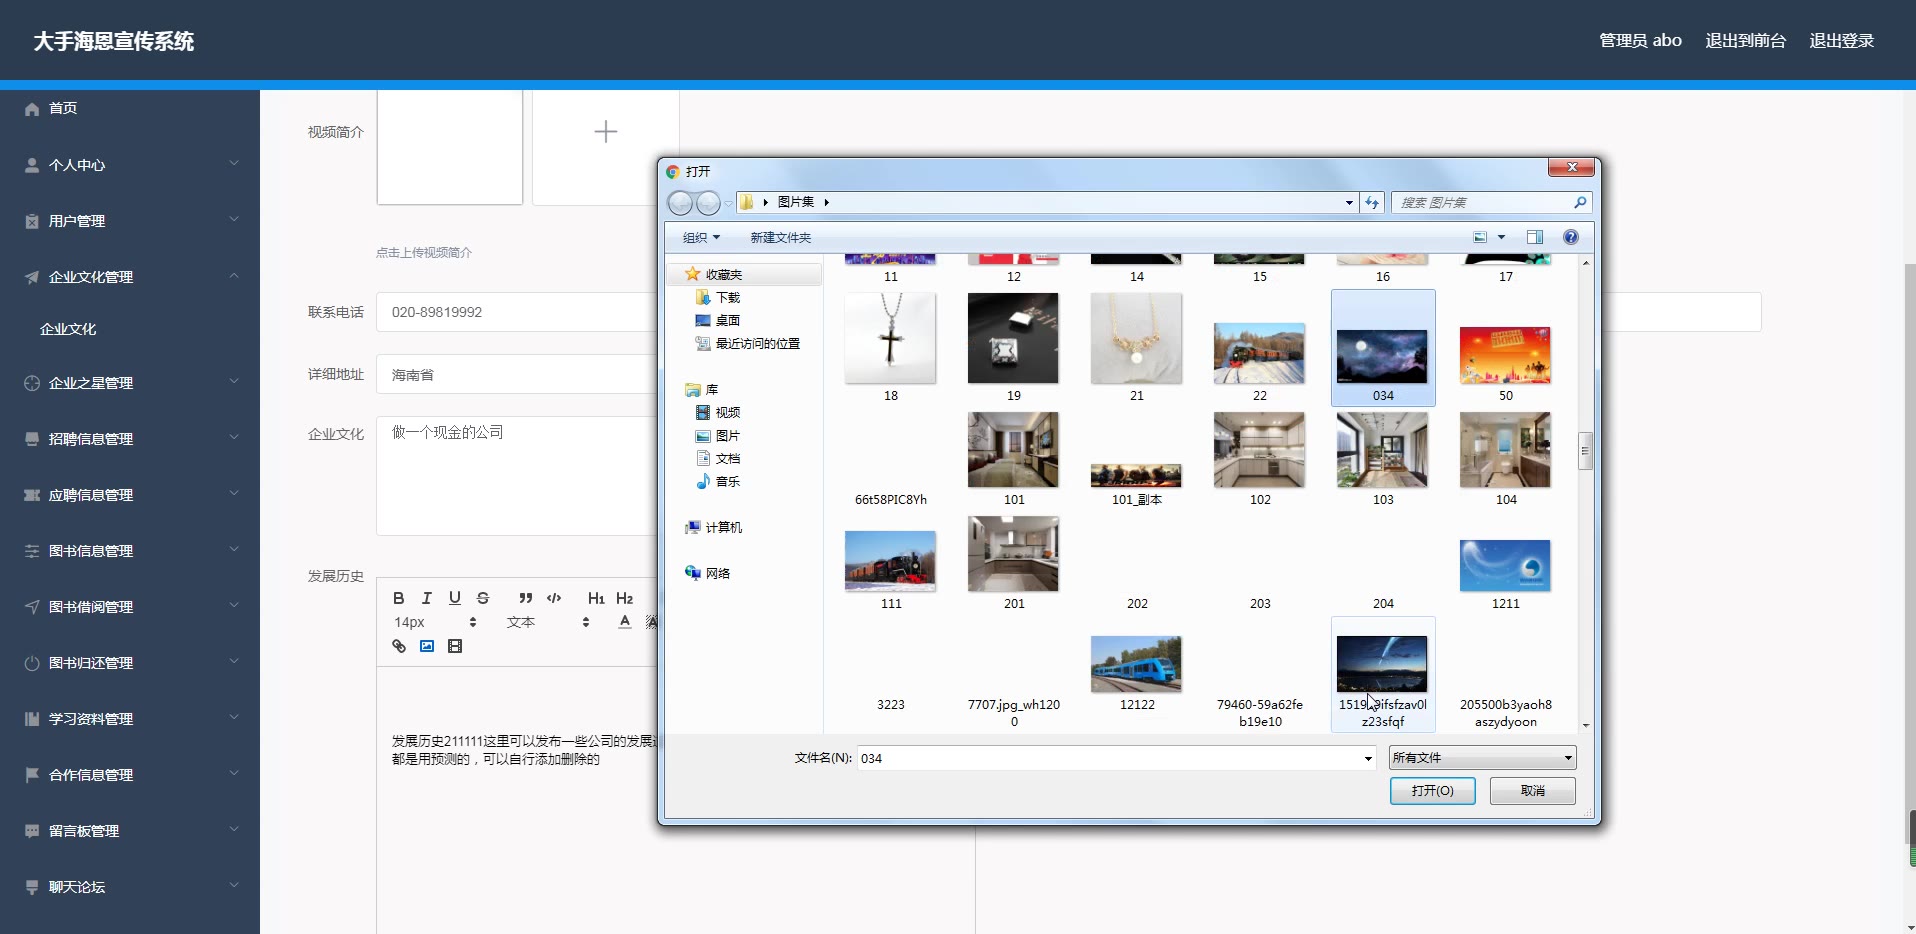Toggle underline formatting in the editor
The width and height of the screenshot is (1916, 934).
tap(455, 598)
